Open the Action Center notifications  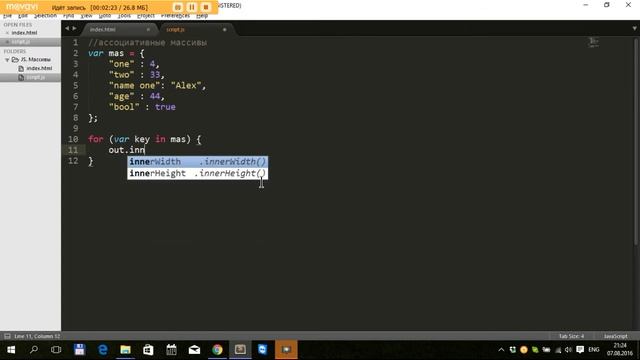580,350
